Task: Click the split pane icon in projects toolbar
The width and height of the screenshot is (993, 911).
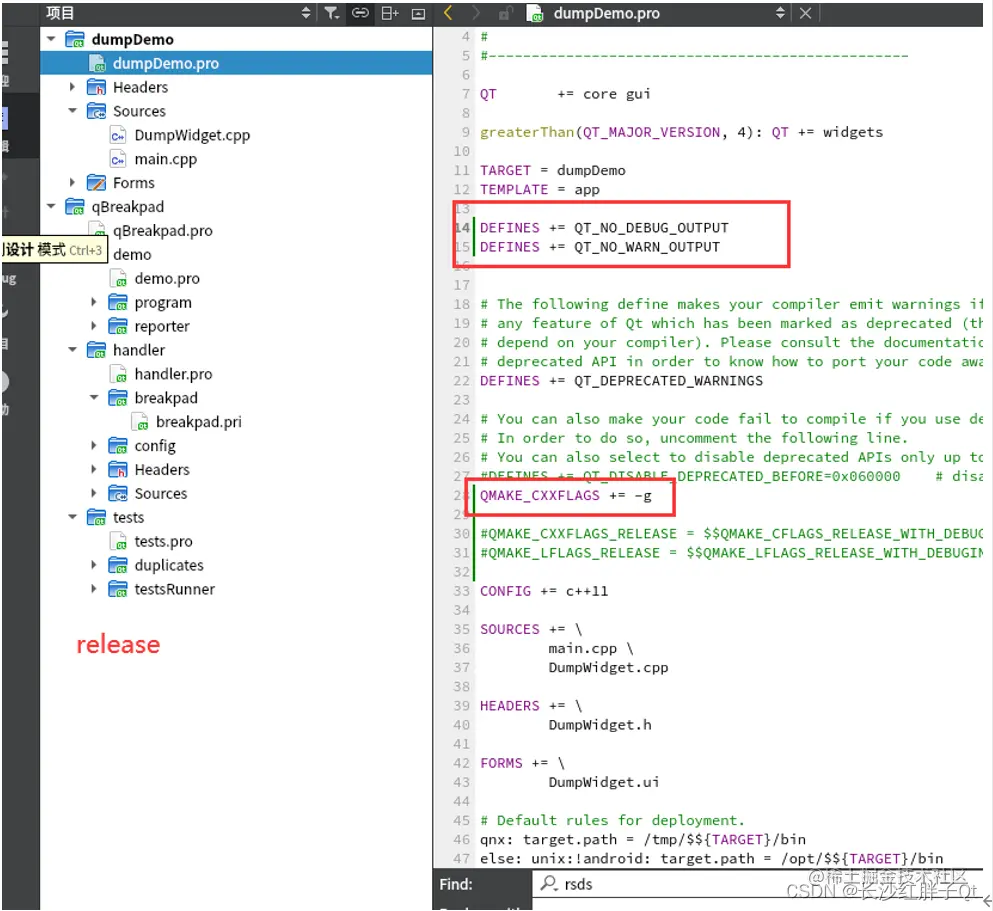Action: (389, 13)
